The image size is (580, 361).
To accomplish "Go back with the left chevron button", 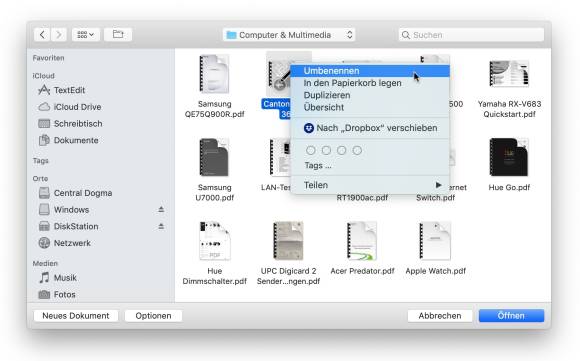I will click(42, 35).
